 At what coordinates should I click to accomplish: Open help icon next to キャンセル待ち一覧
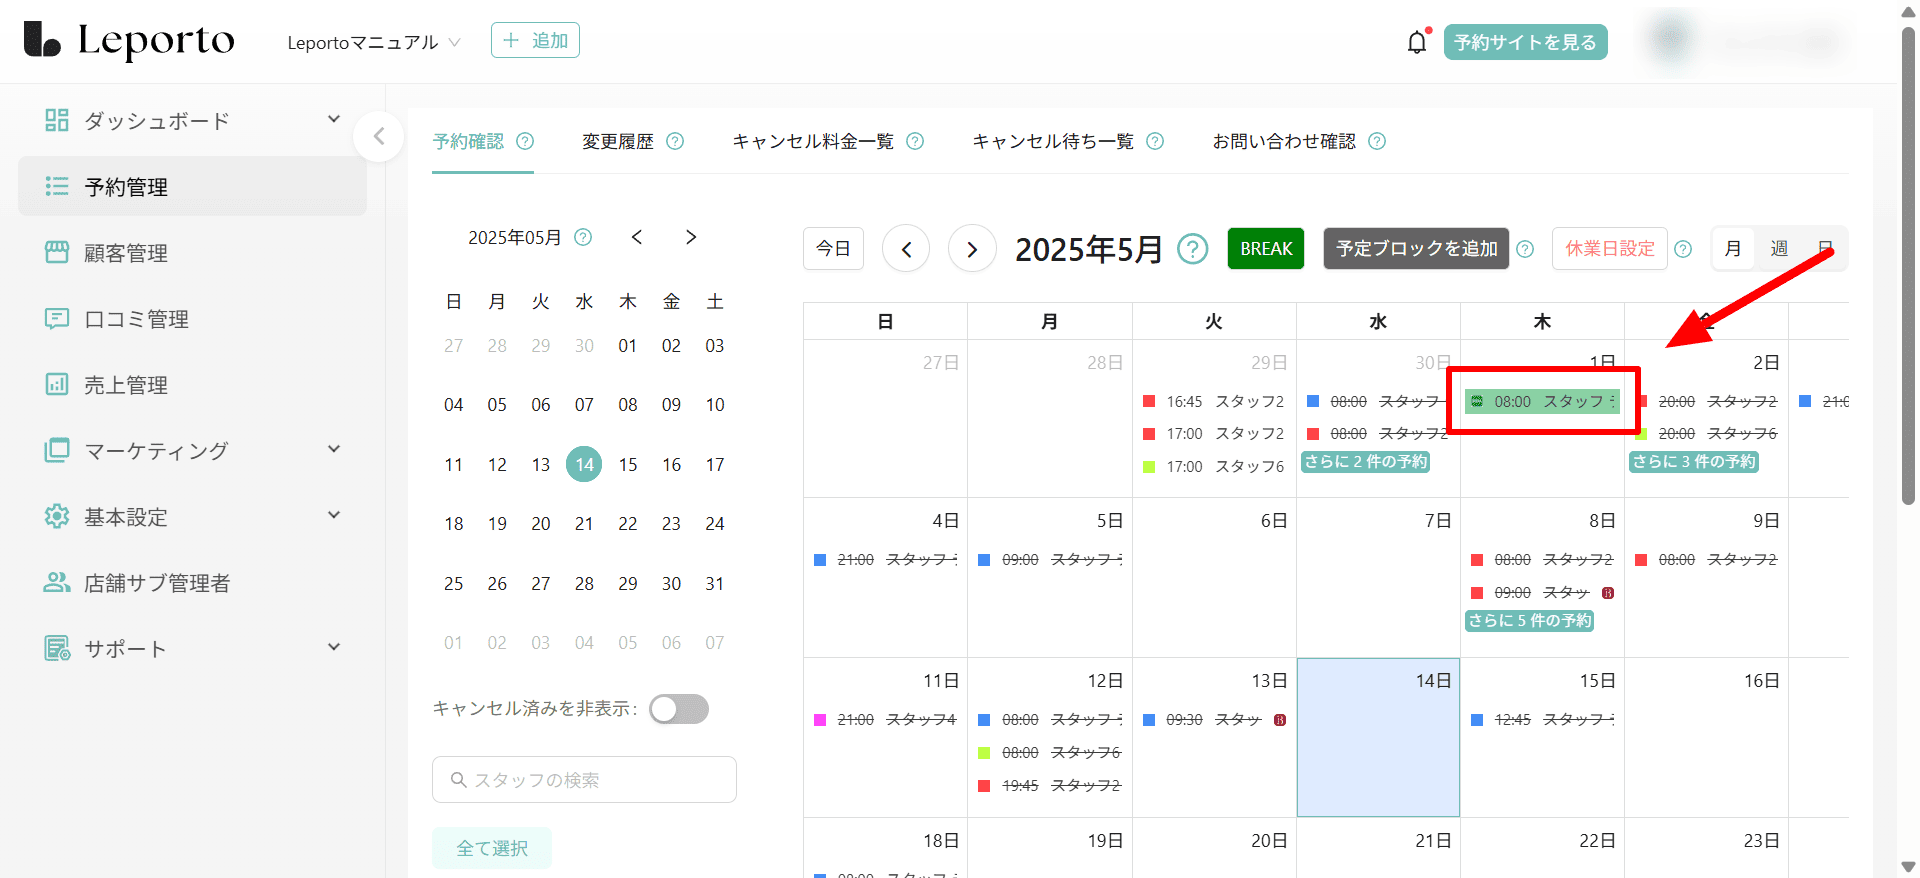tap(1155, 141)
